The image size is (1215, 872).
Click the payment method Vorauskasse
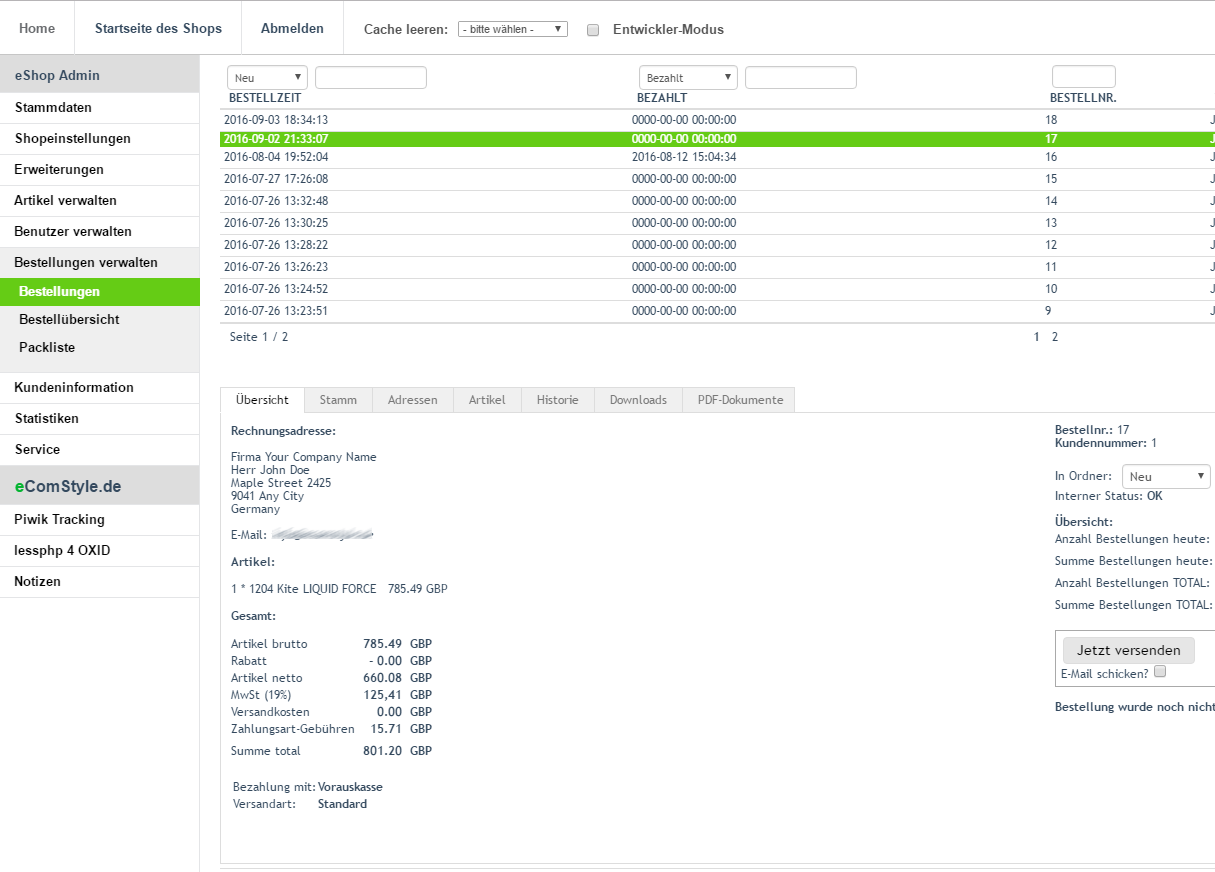tap(350, 787)
